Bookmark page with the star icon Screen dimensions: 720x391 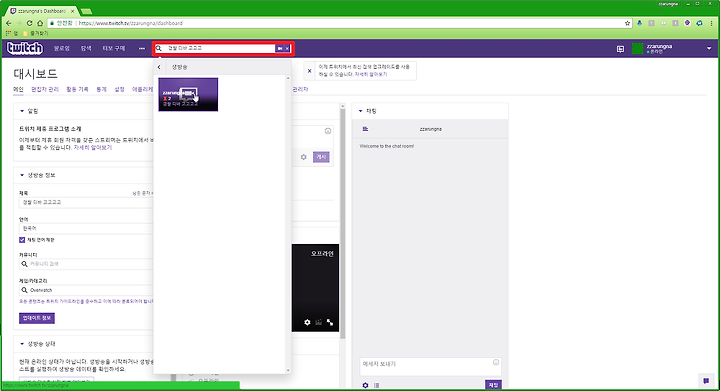tap(627, 23)
